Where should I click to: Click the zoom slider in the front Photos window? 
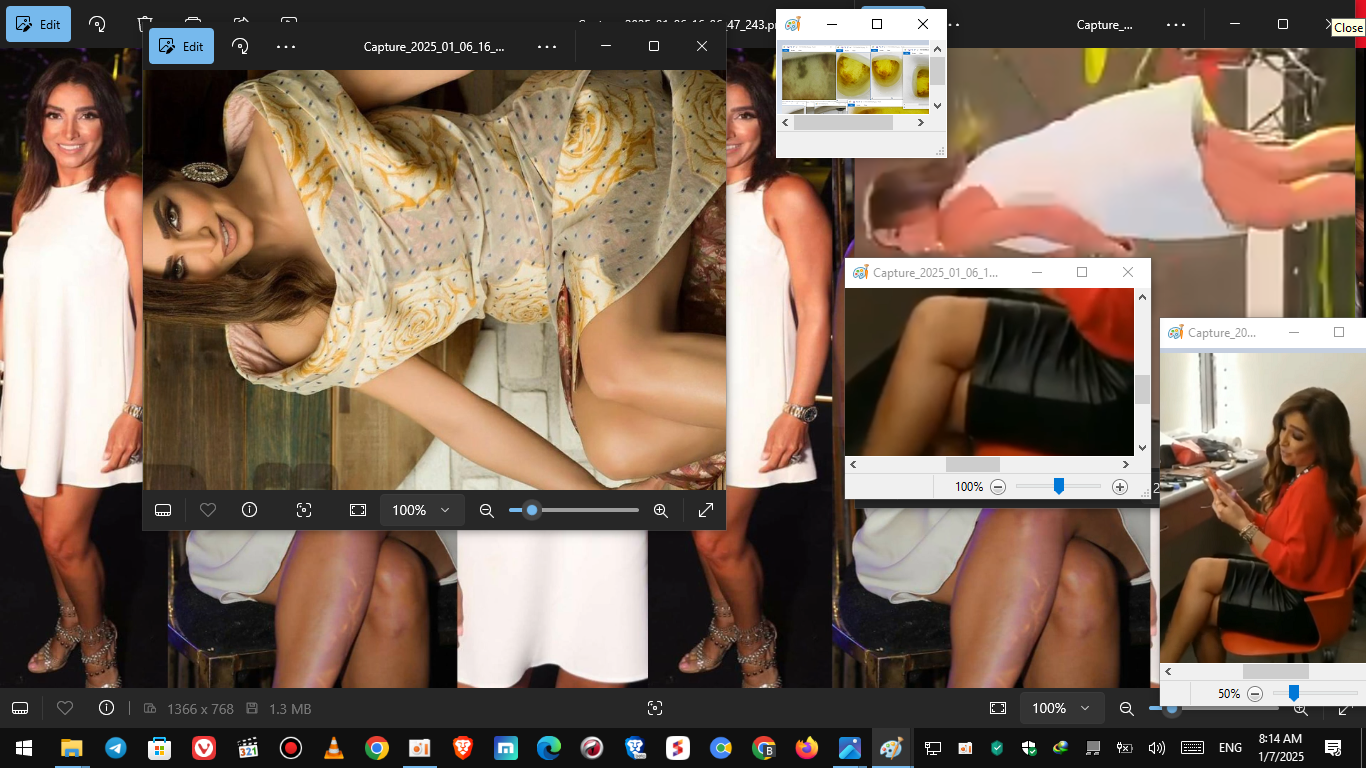(574, 510)
